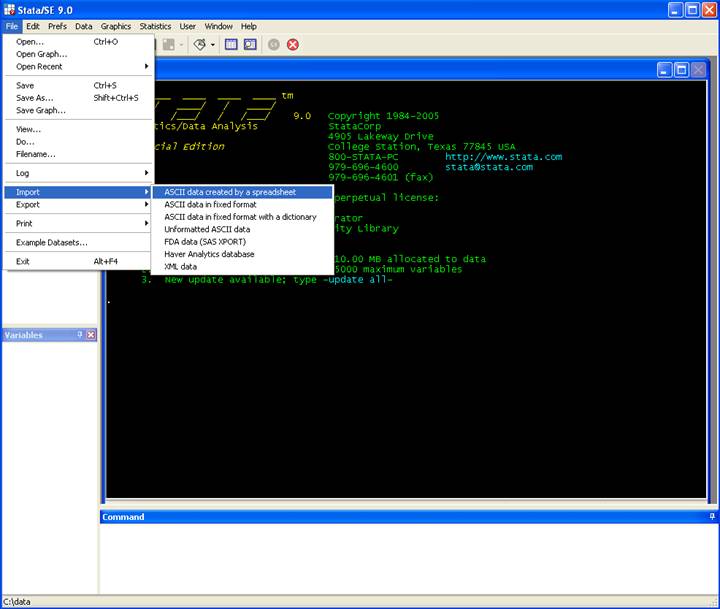Screen dimensions: 720x609
Task: Open the Statistics menu
Action: 155,26
